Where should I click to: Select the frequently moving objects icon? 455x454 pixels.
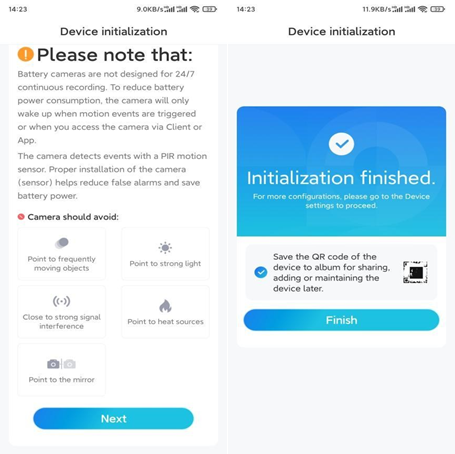tap(62, 243)
